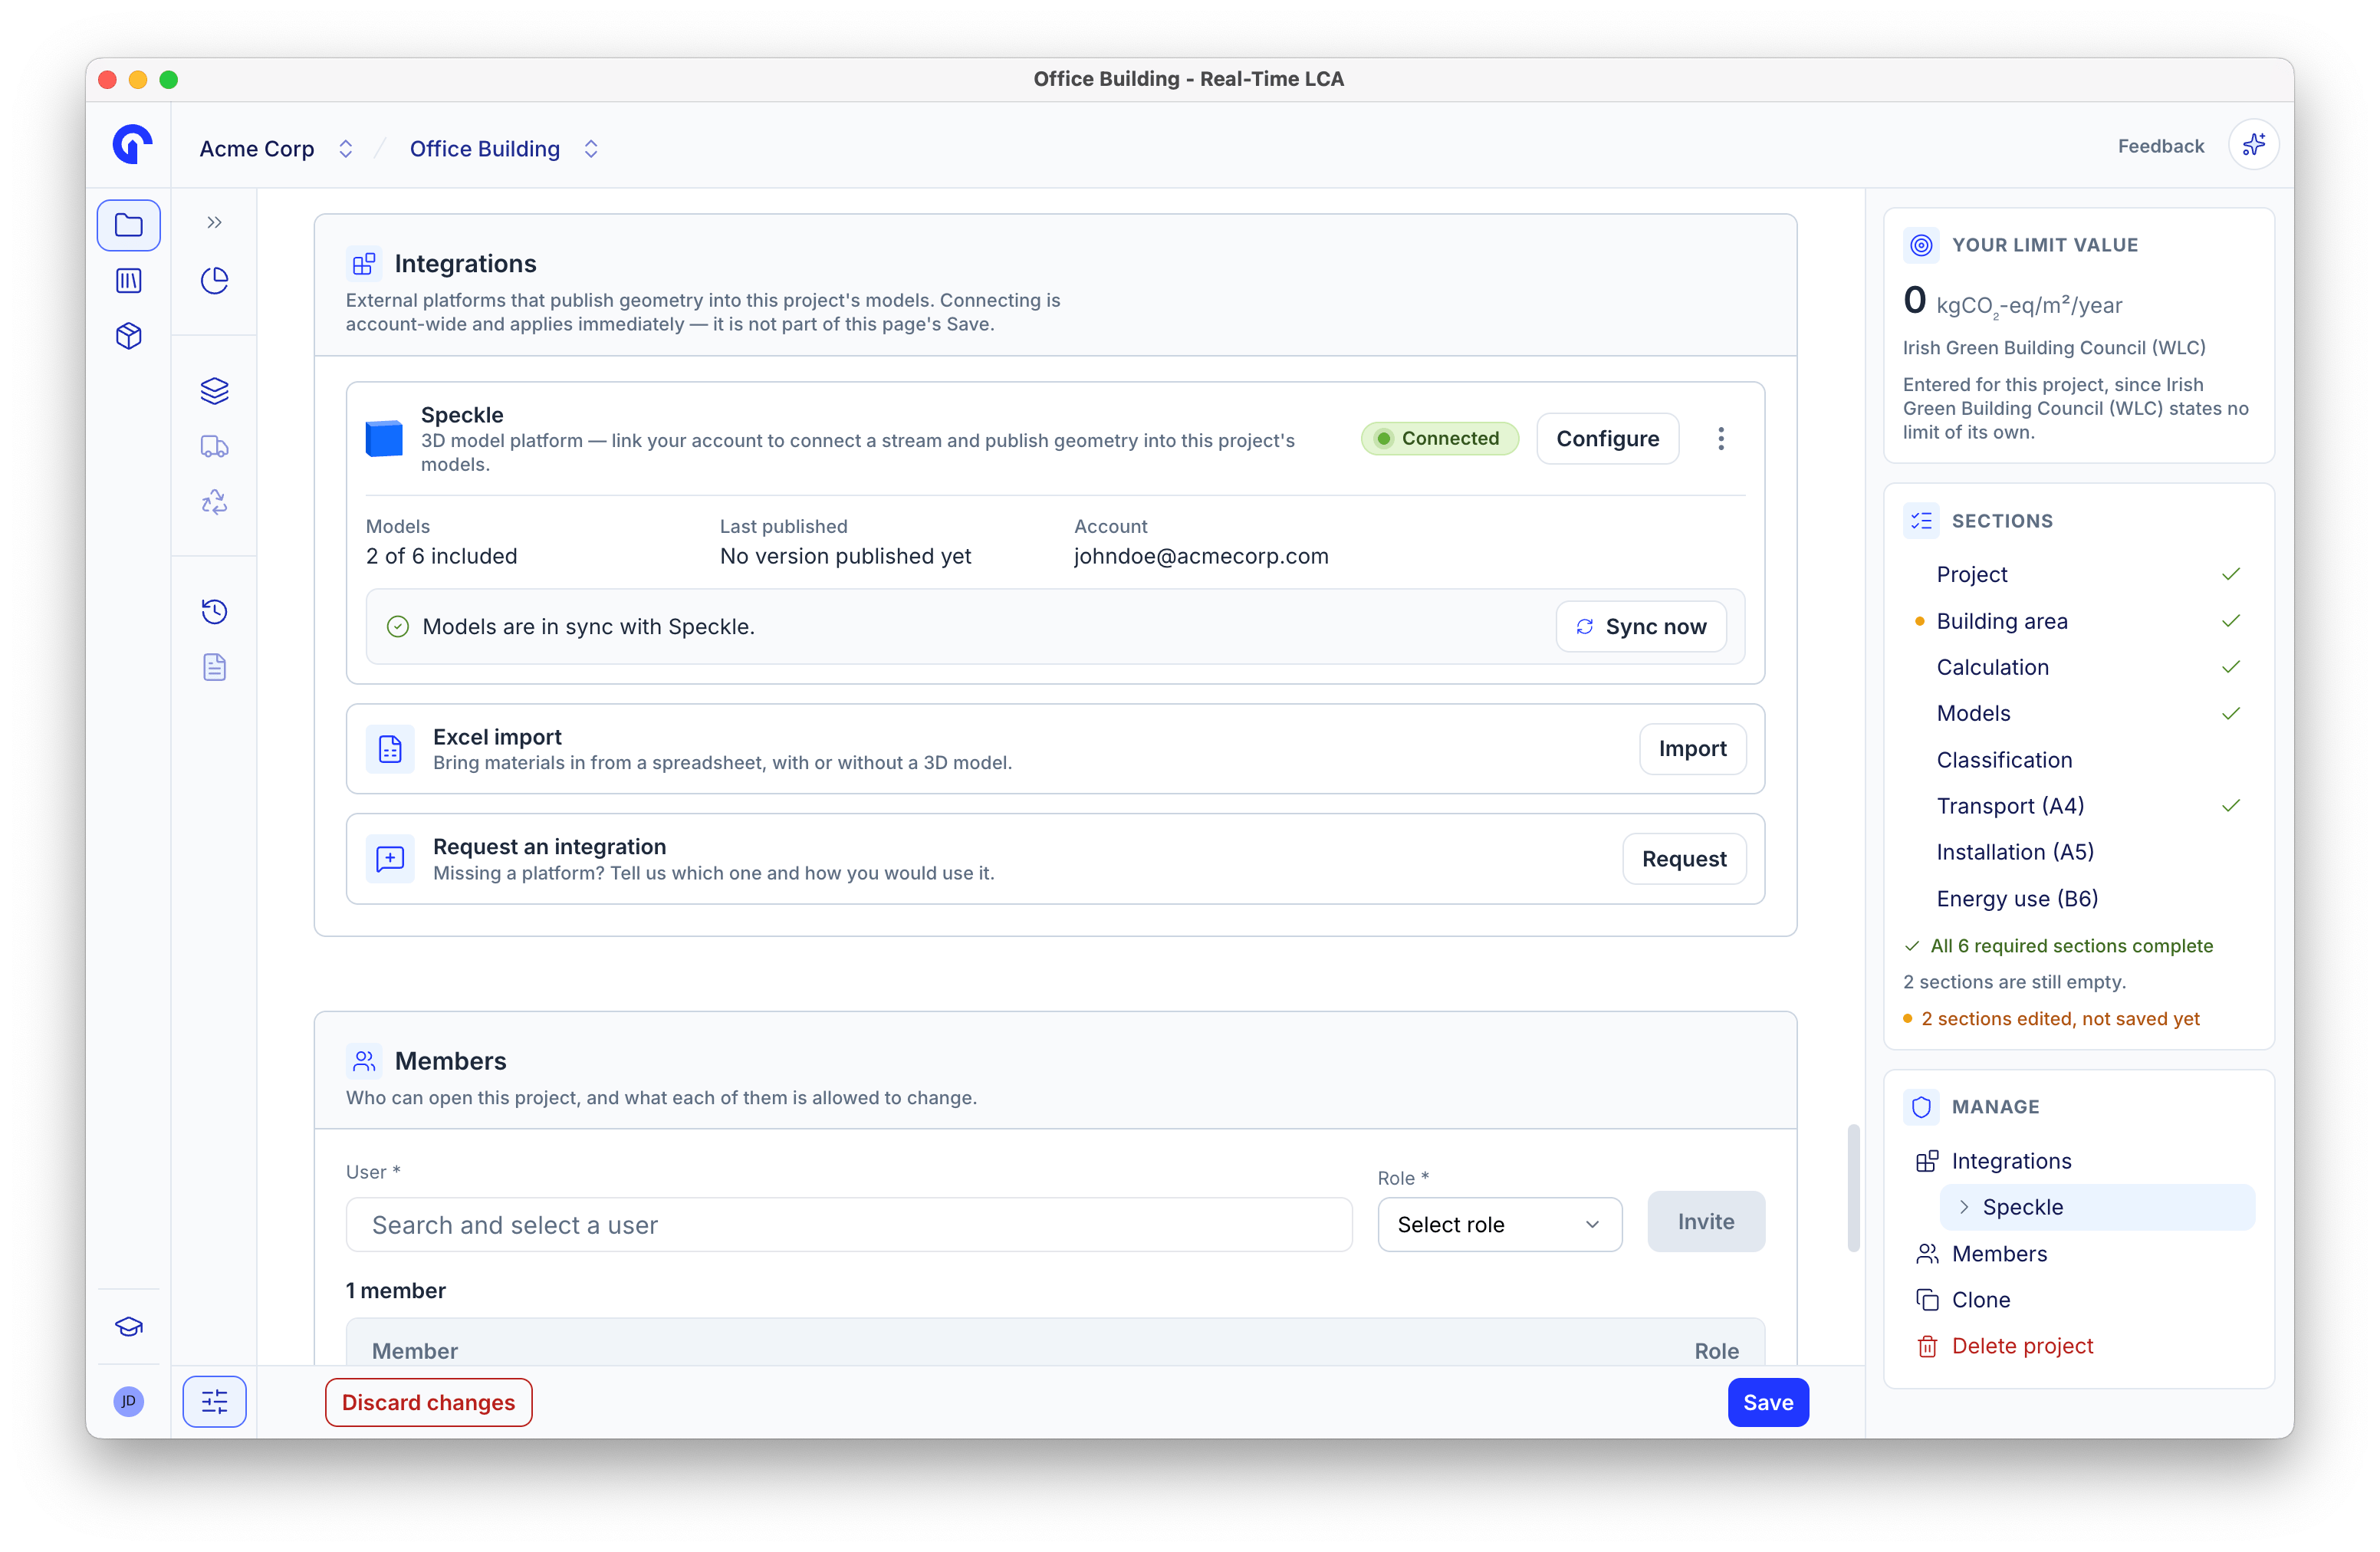Screen dimensions: 2380x1552
Task: Click the Search and select a user field
Action: point(849,1225)
